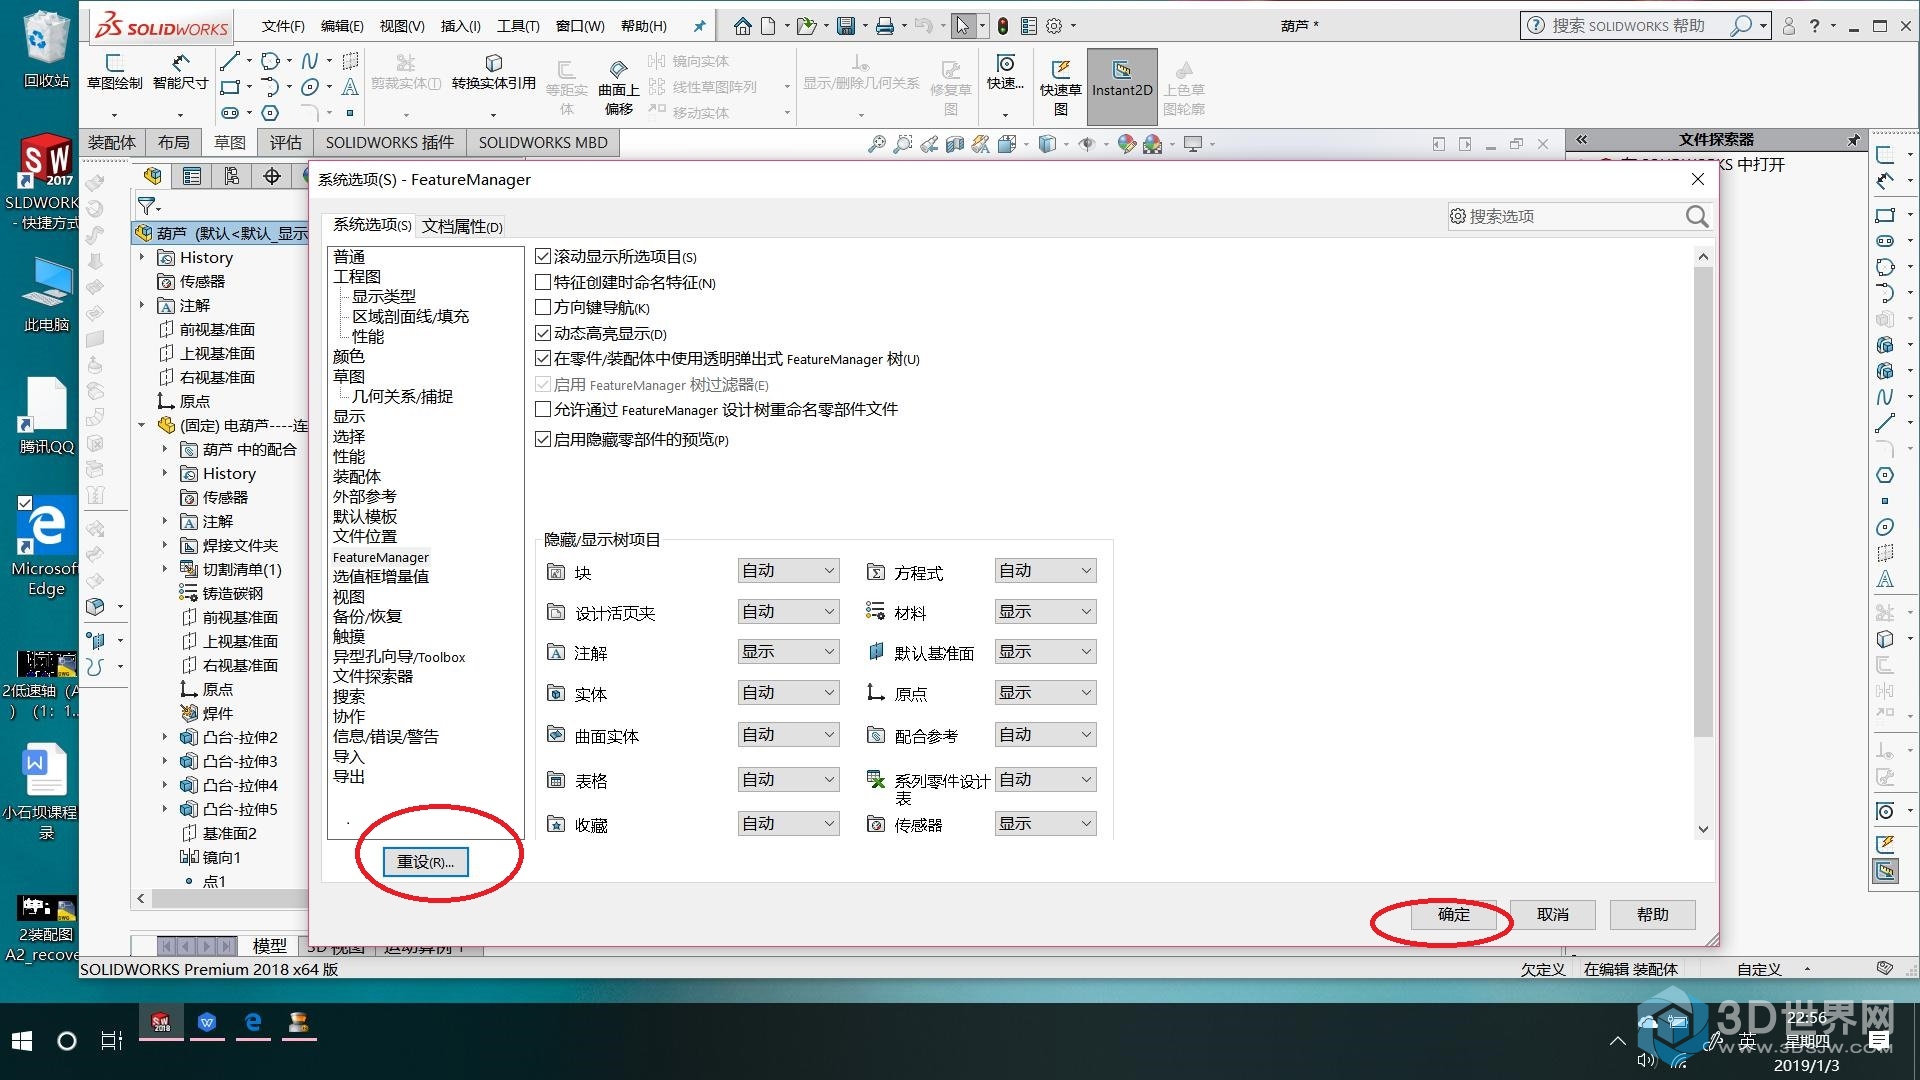Click the 重设 button
The height and width of the screenshot is (1080, 1920).
pos(425,861)
